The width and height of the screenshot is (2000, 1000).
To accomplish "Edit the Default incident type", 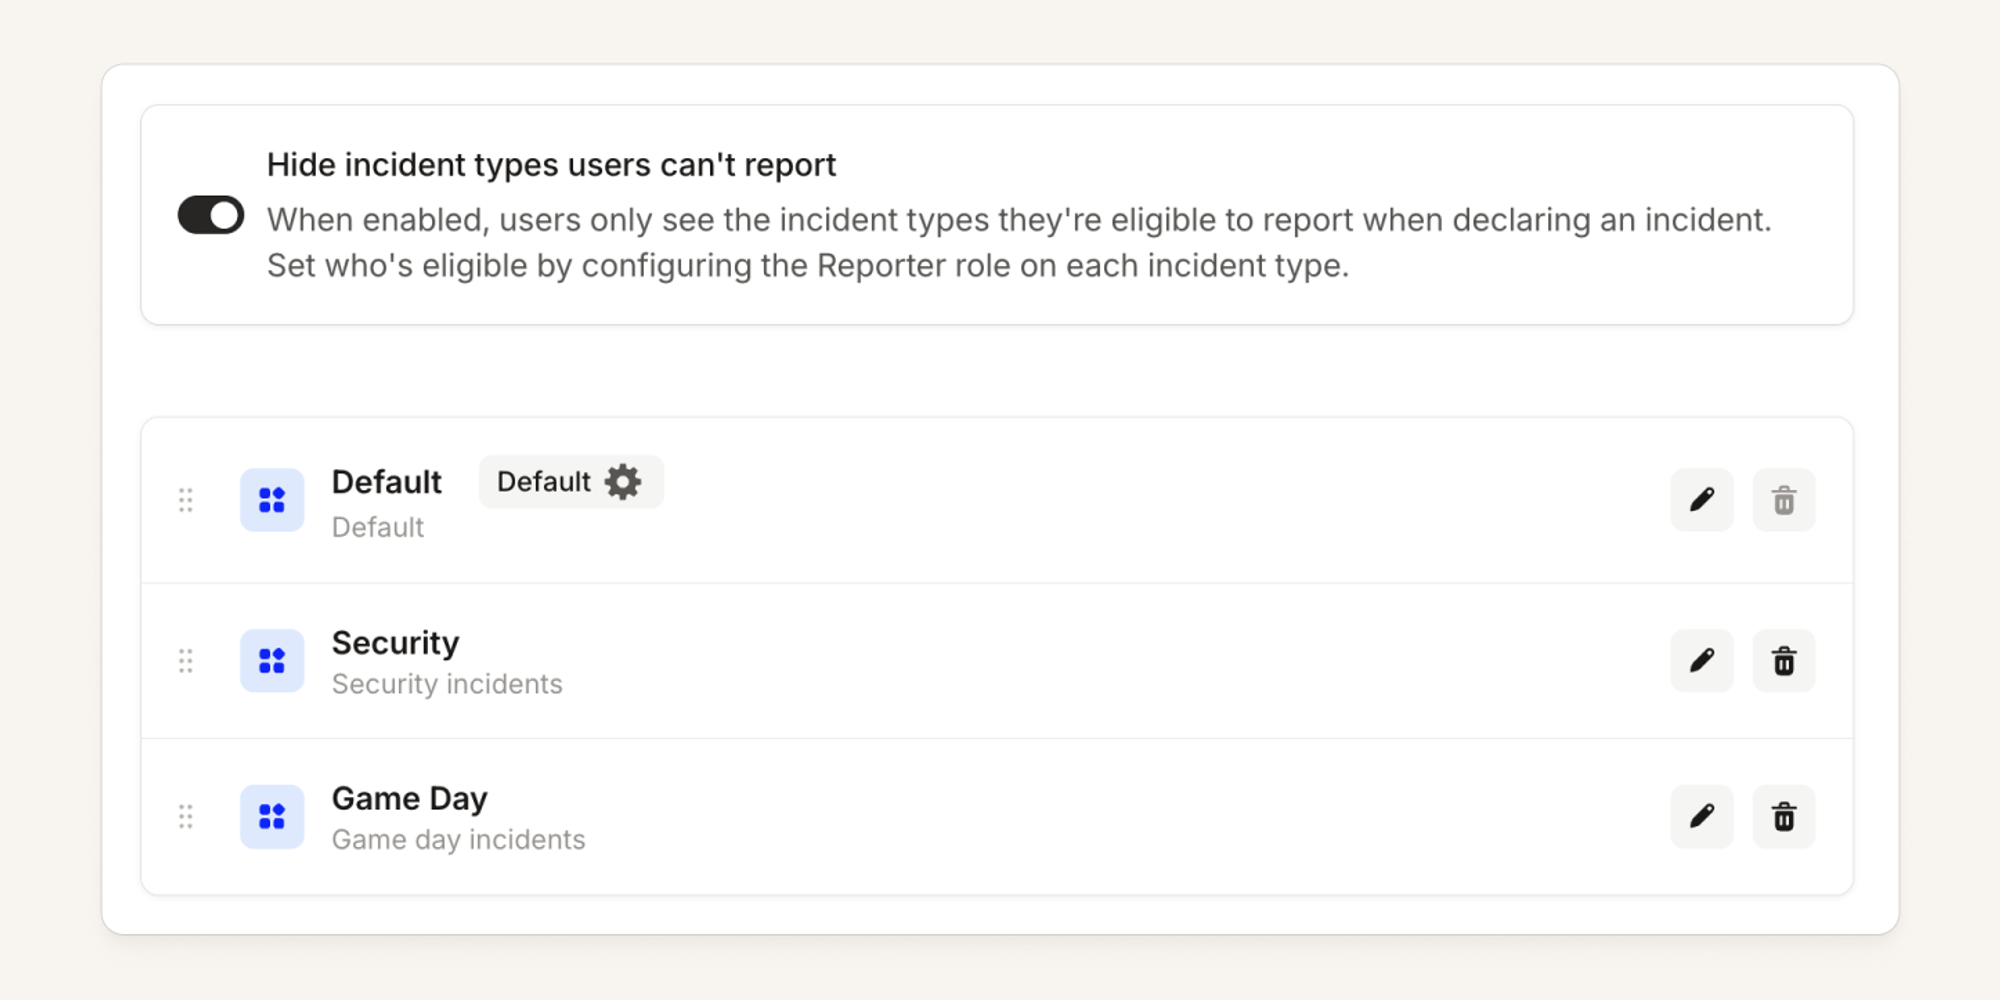I will (x=1702, y=500).
